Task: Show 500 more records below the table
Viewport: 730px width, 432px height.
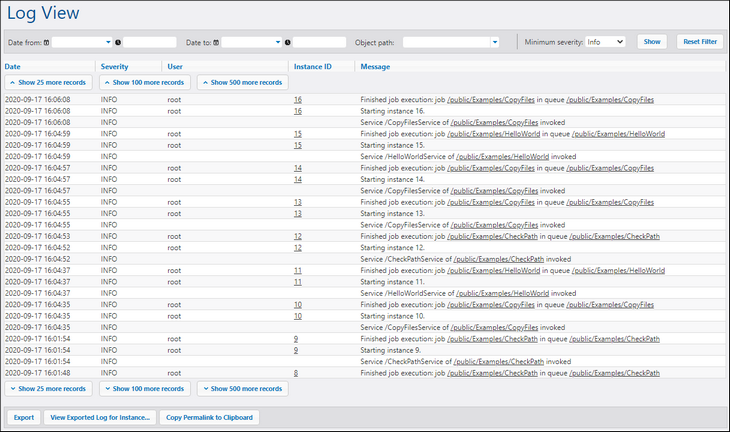Action: coord(243,389)
